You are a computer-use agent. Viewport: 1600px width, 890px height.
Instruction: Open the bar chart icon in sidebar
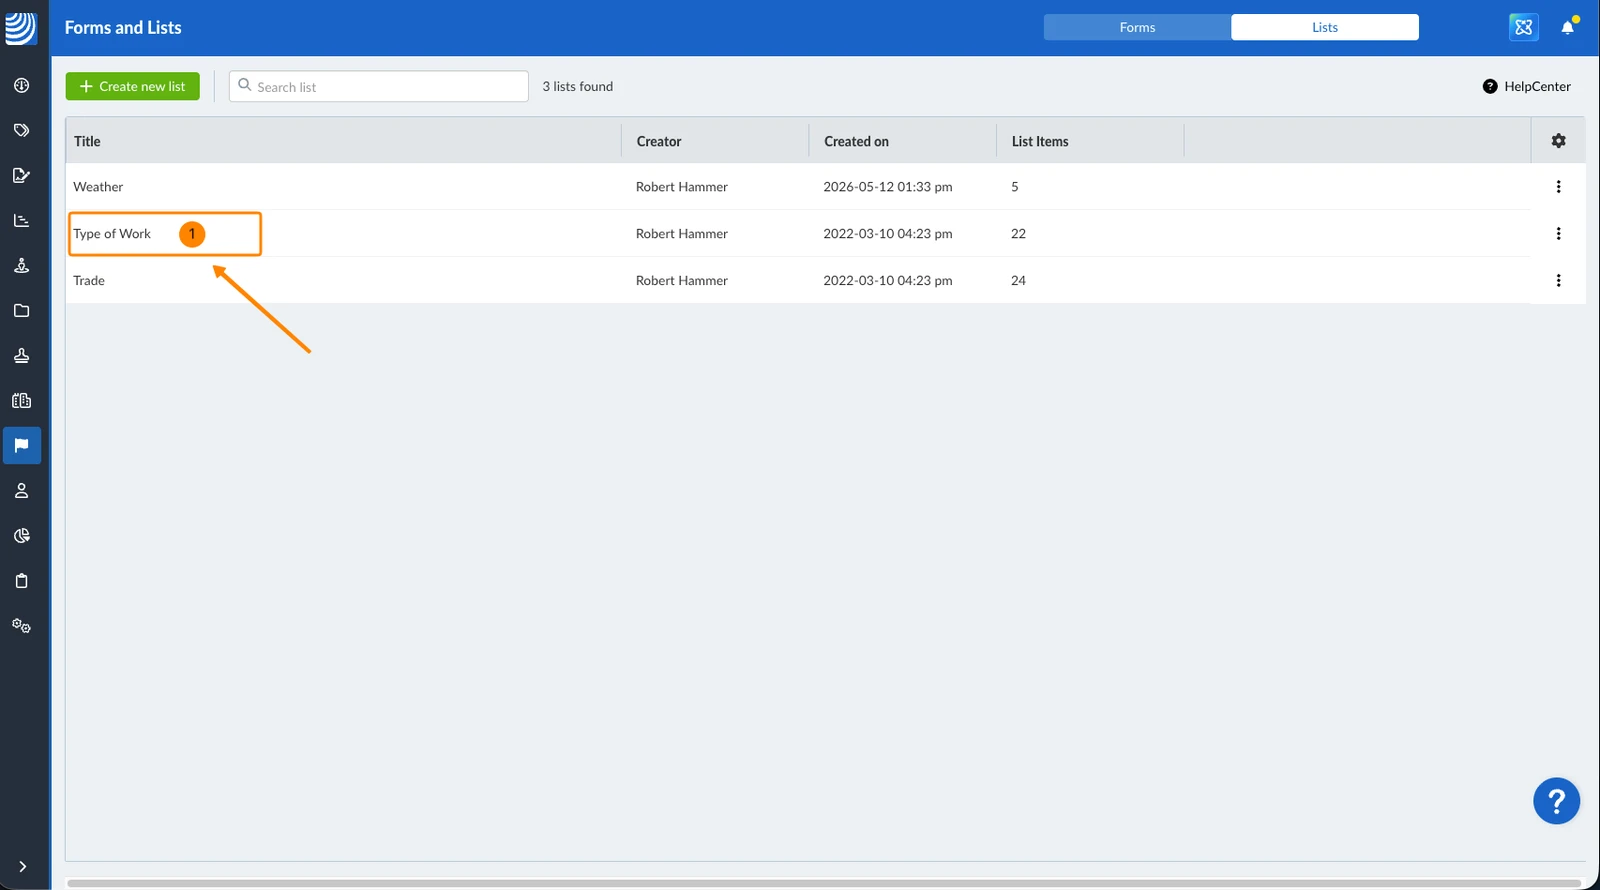pos(21,221)
